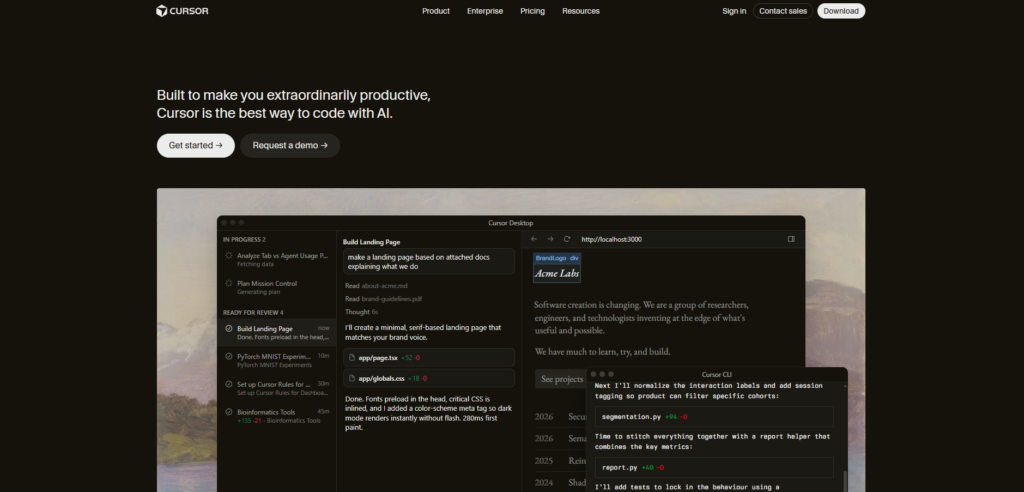1024x492 pixels.
Task: Open the segmentation.py diff in Cursor CLI
Action: tap(714, 416)
